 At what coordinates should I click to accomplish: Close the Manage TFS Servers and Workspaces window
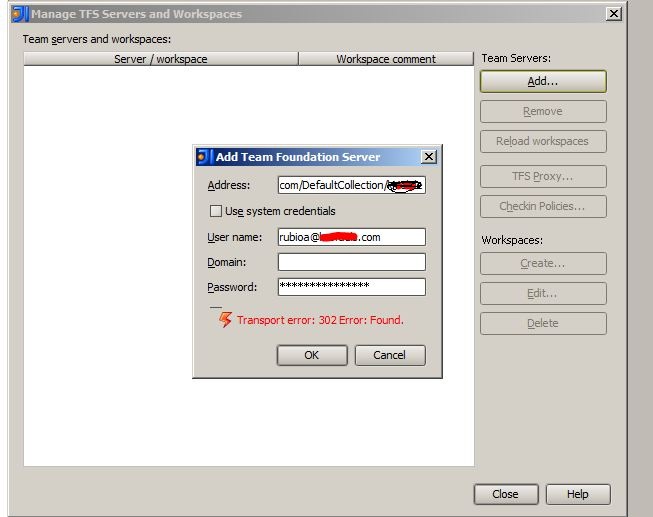[613, 14]
